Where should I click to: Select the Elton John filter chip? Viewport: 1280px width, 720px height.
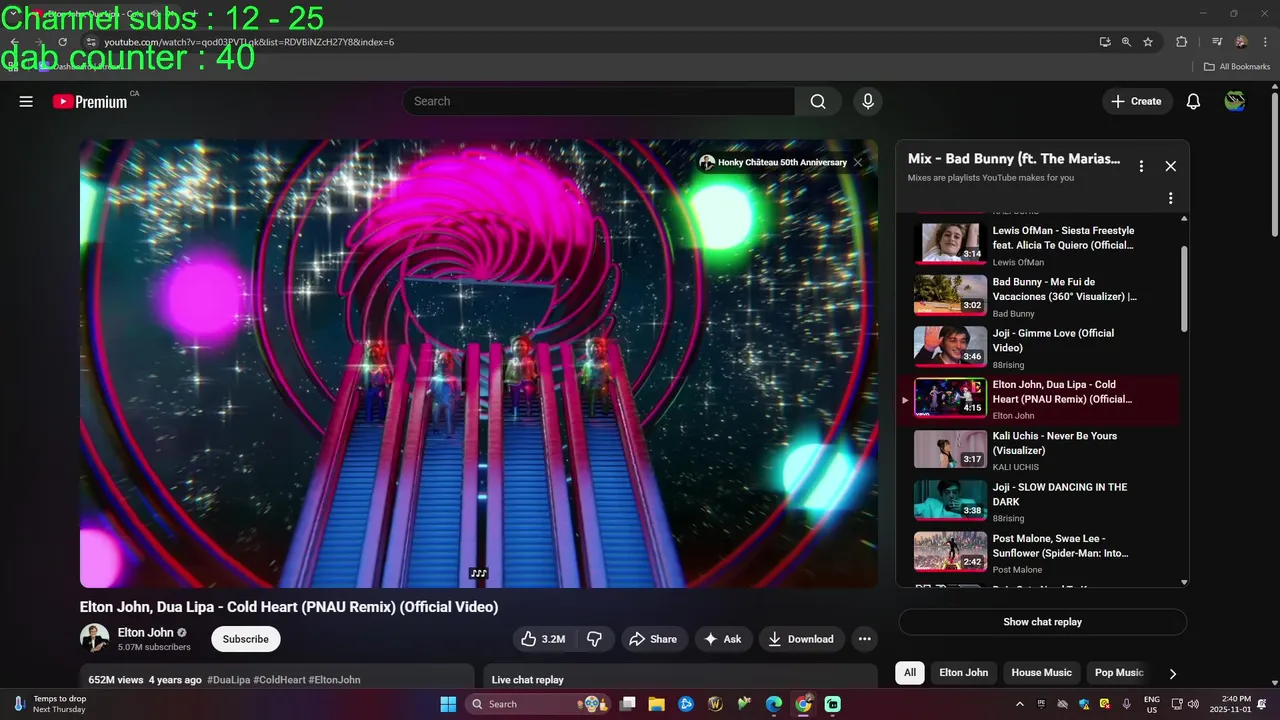[x=964, y=673]
